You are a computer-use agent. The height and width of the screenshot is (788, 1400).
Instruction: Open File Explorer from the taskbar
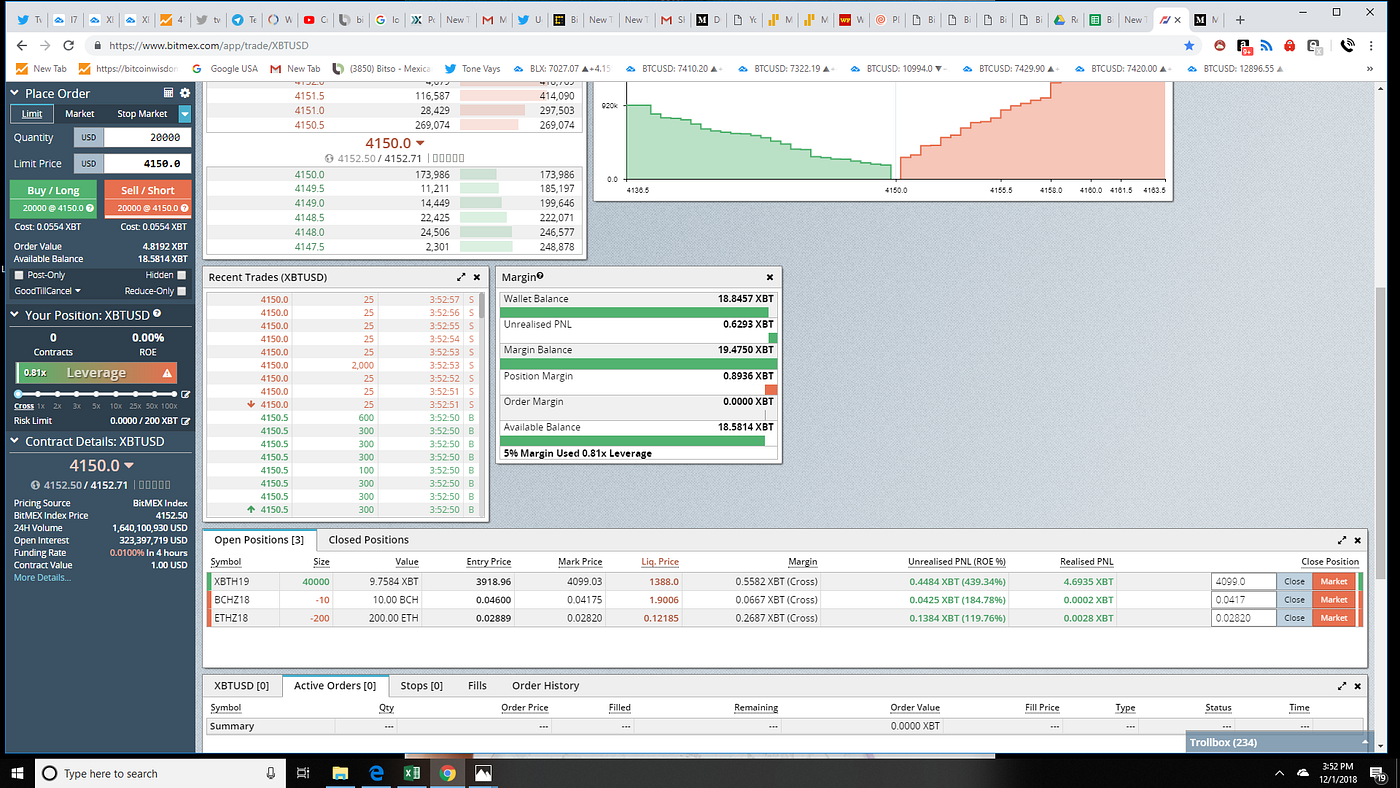coord(340,773)
